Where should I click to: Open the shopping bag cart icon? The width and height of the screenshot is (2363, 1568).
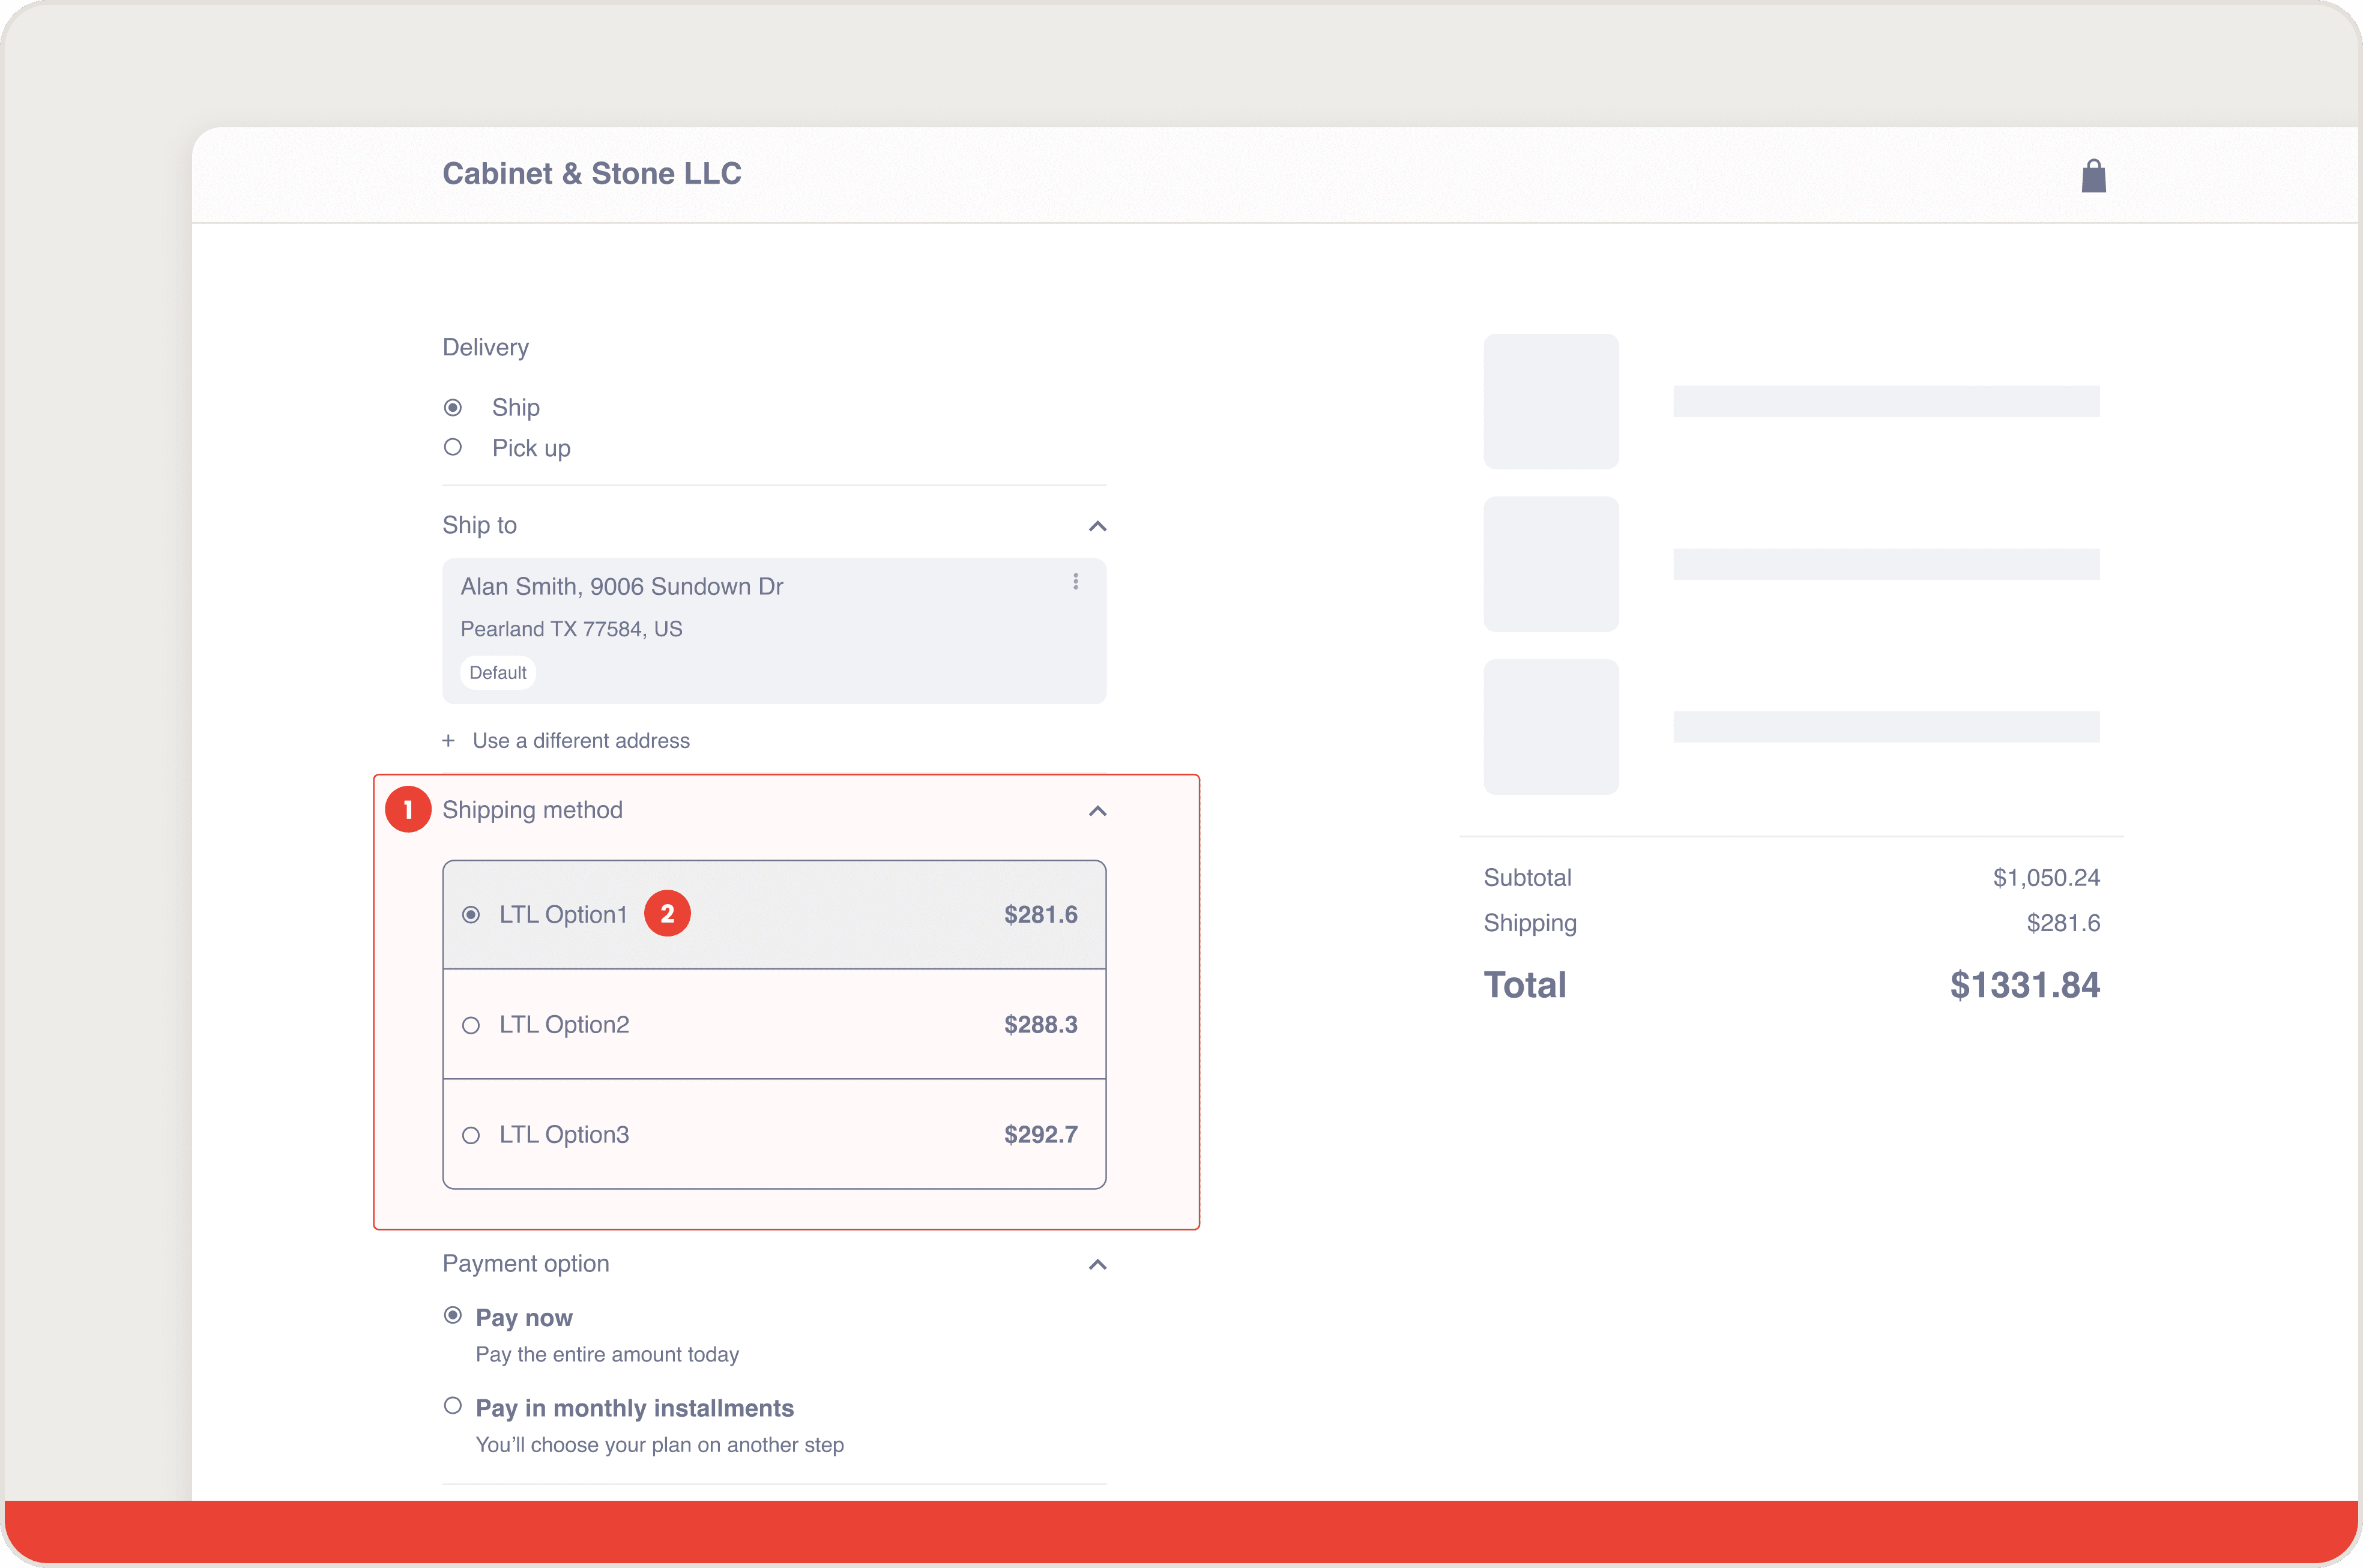[2093, 176]
